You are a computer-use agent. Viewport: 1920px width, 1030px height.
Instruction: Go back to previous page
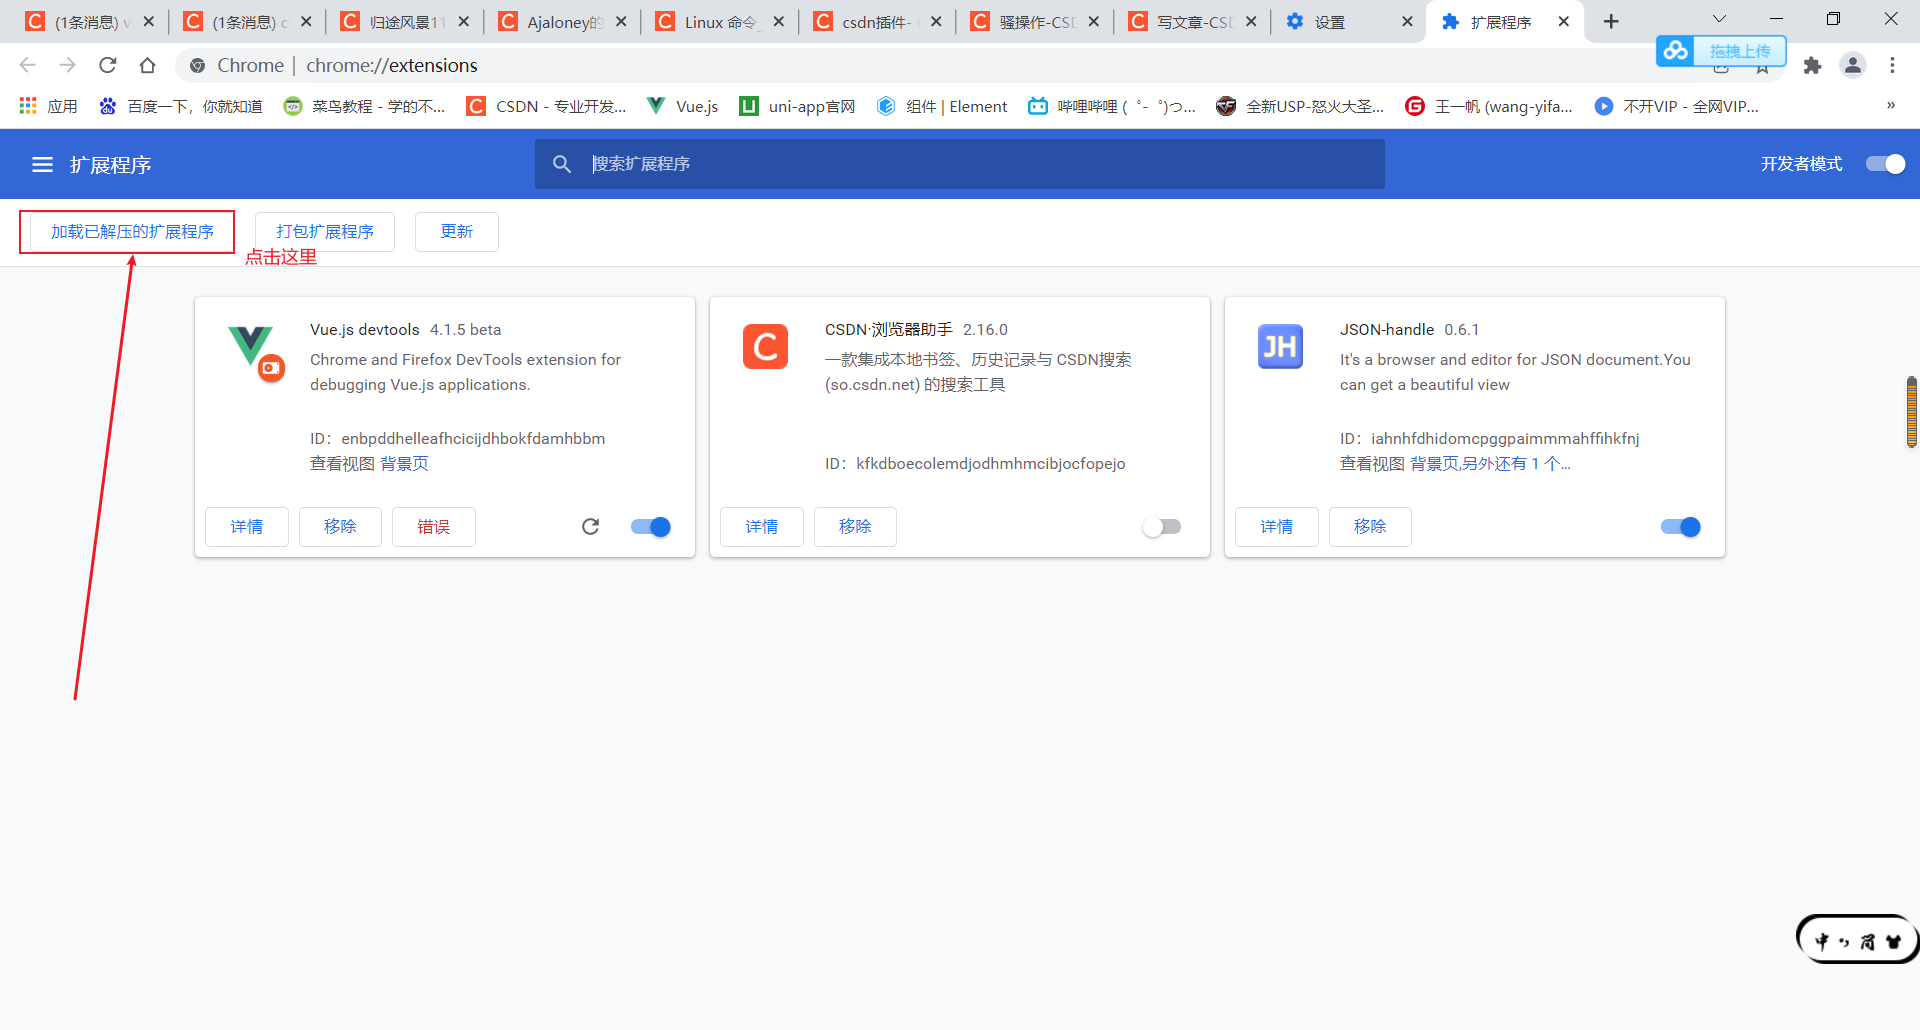tap(28, 66)
